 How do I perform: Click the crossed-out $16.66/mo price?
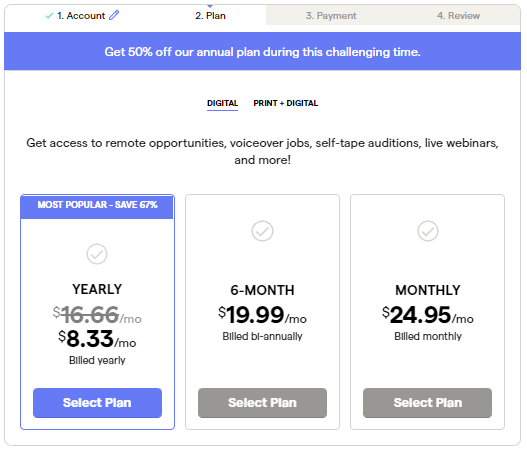pos(97,315)
